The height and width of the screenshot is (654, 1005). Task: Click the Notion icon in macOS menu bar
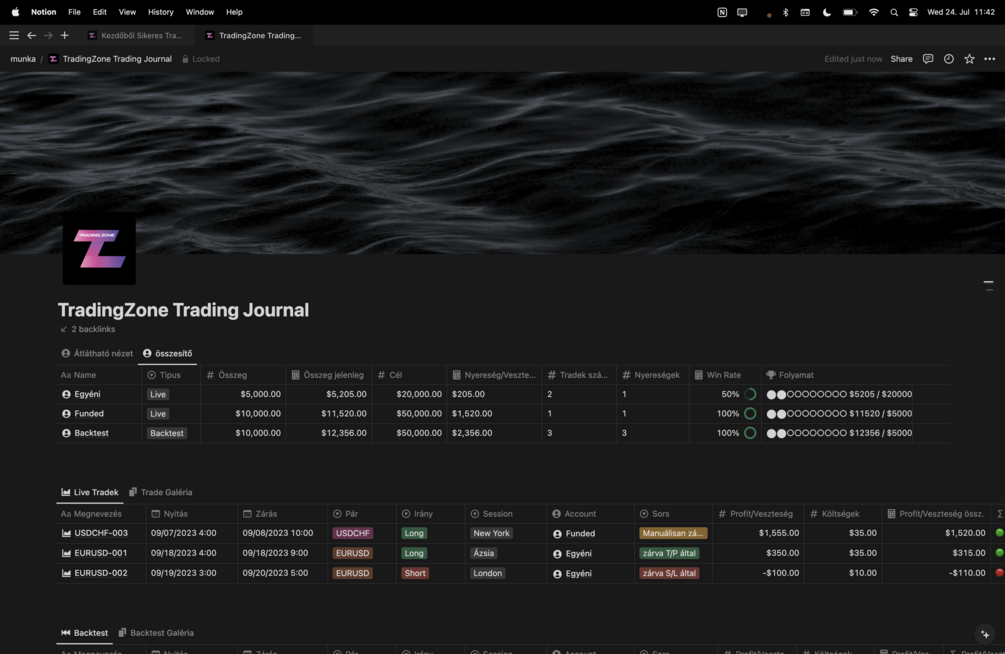click(x=722, y=12)
